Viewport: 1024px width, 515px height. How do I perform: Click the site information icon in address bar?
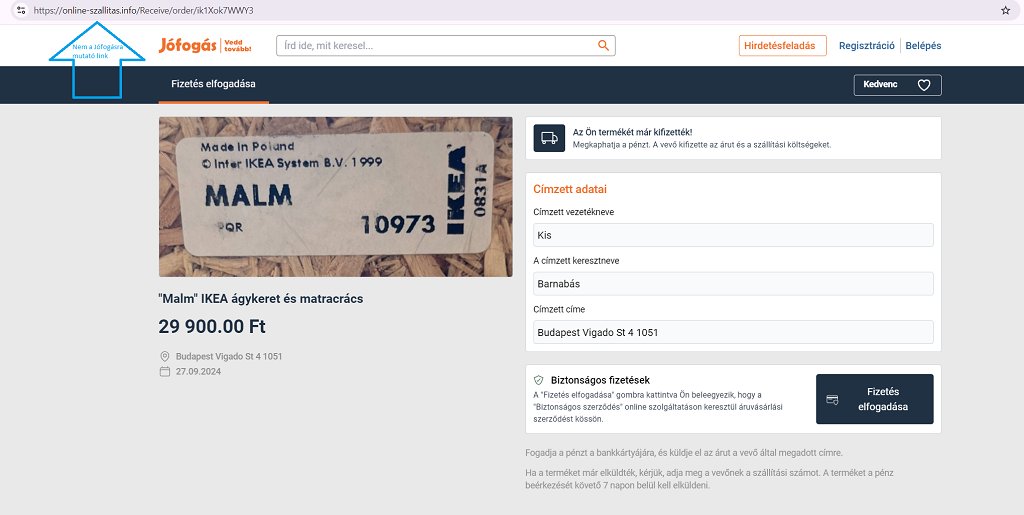point(20,10)
